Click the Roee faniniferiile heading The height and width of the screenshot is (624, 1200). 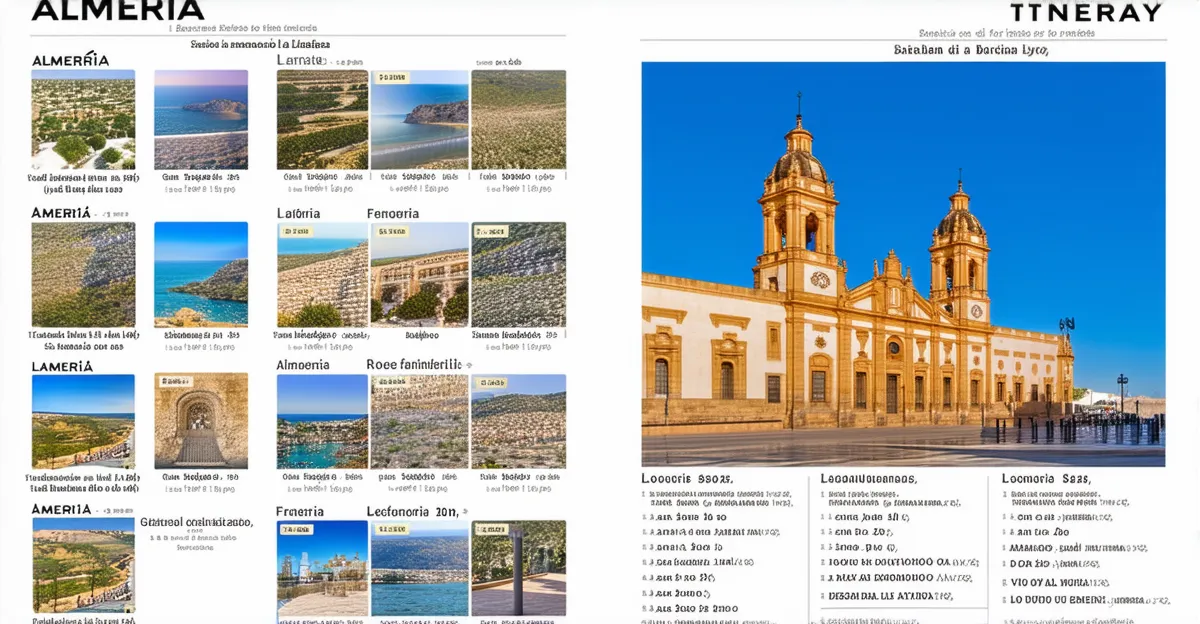pos(414,365)
